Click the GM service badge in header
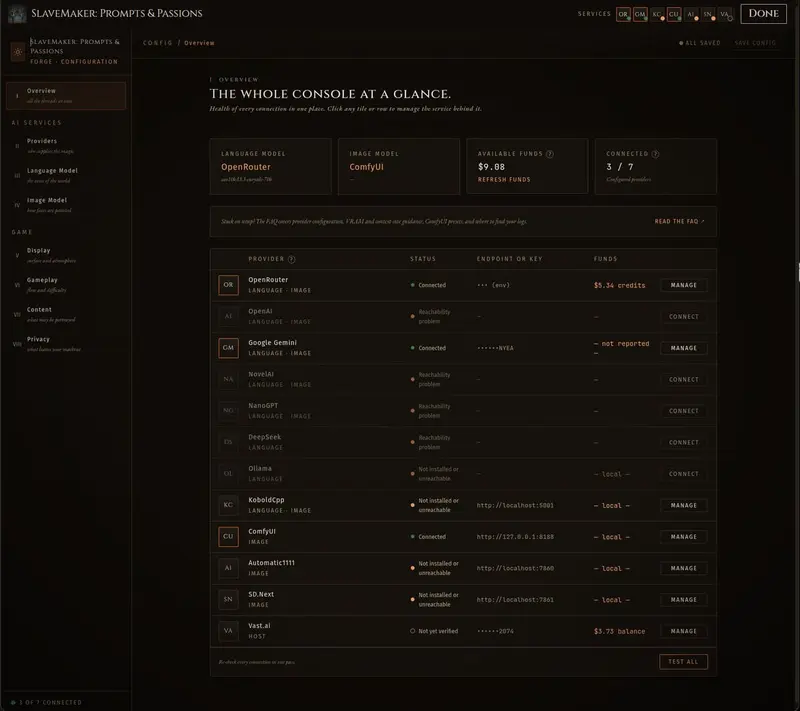 click(640, 14)
